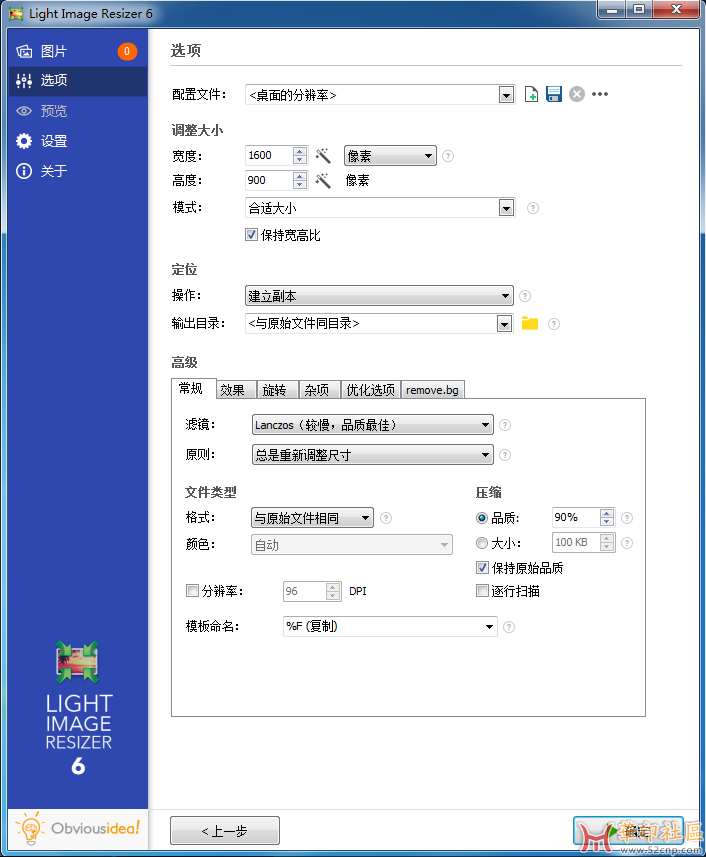This screenshot has width=706, height=857.
Task: Open more profile options (three dots)
Action: [599, 94]
